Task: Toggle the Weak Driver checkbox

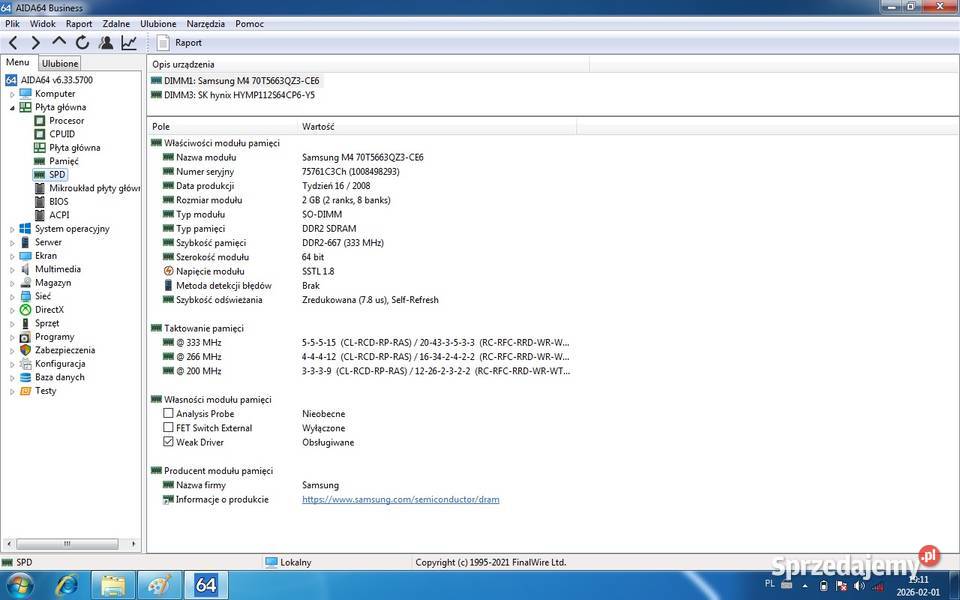Action: click(x=168, y=442)
